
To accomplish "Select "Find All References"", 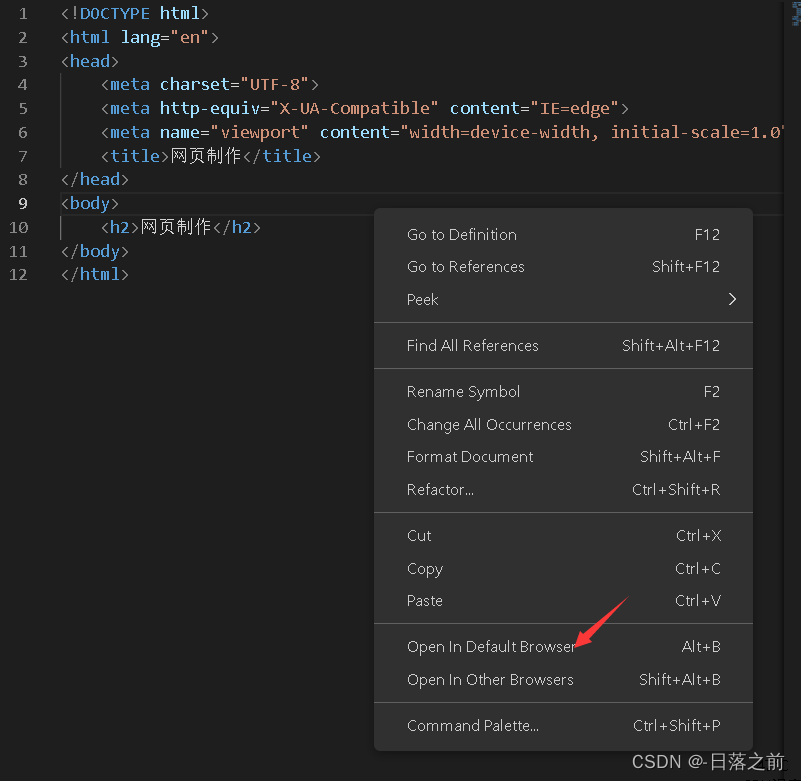I will 470,345.
